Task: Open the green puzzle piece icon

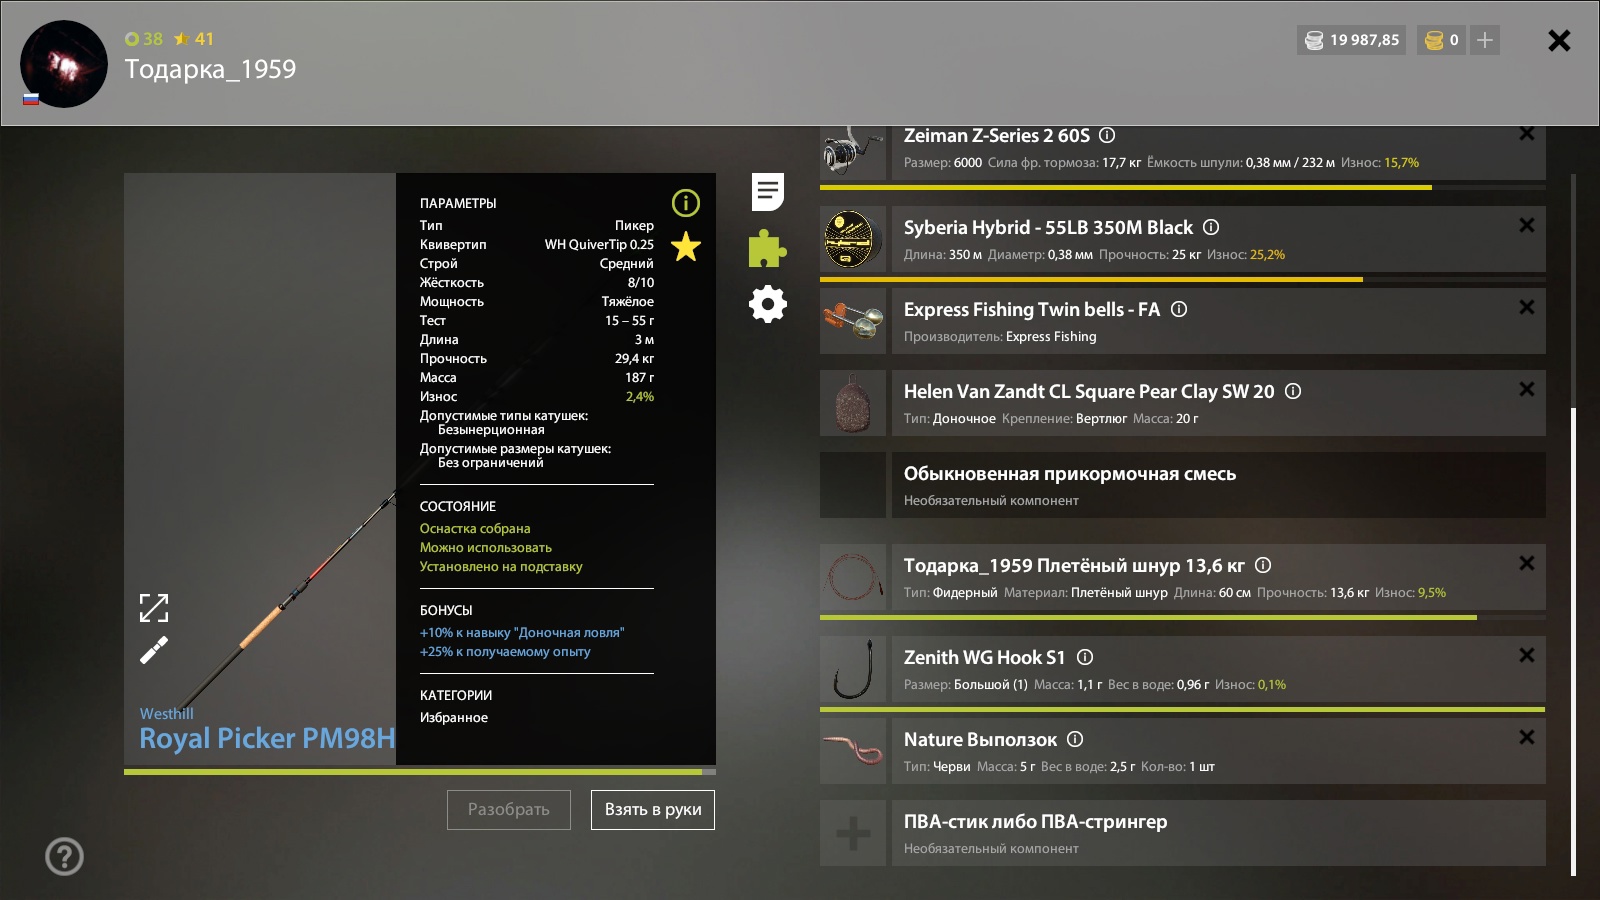Action: click(768, 248)
